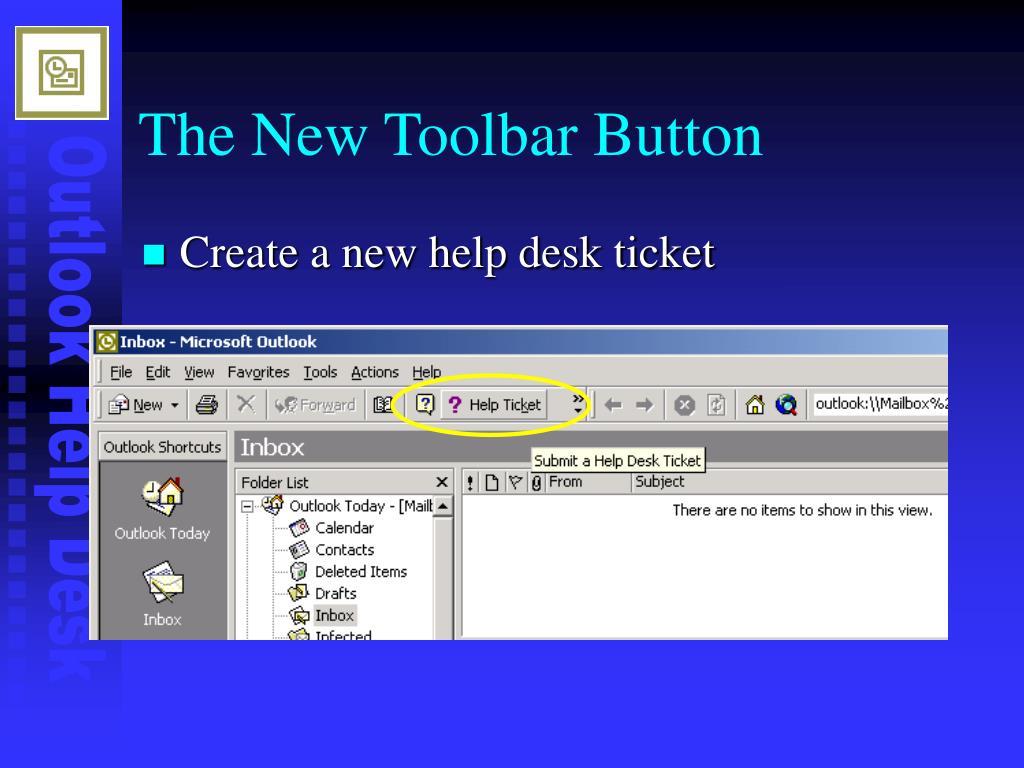Click the New mail item button
The height and width of the screenshot is (768, 1024).
tap(136, 405)
